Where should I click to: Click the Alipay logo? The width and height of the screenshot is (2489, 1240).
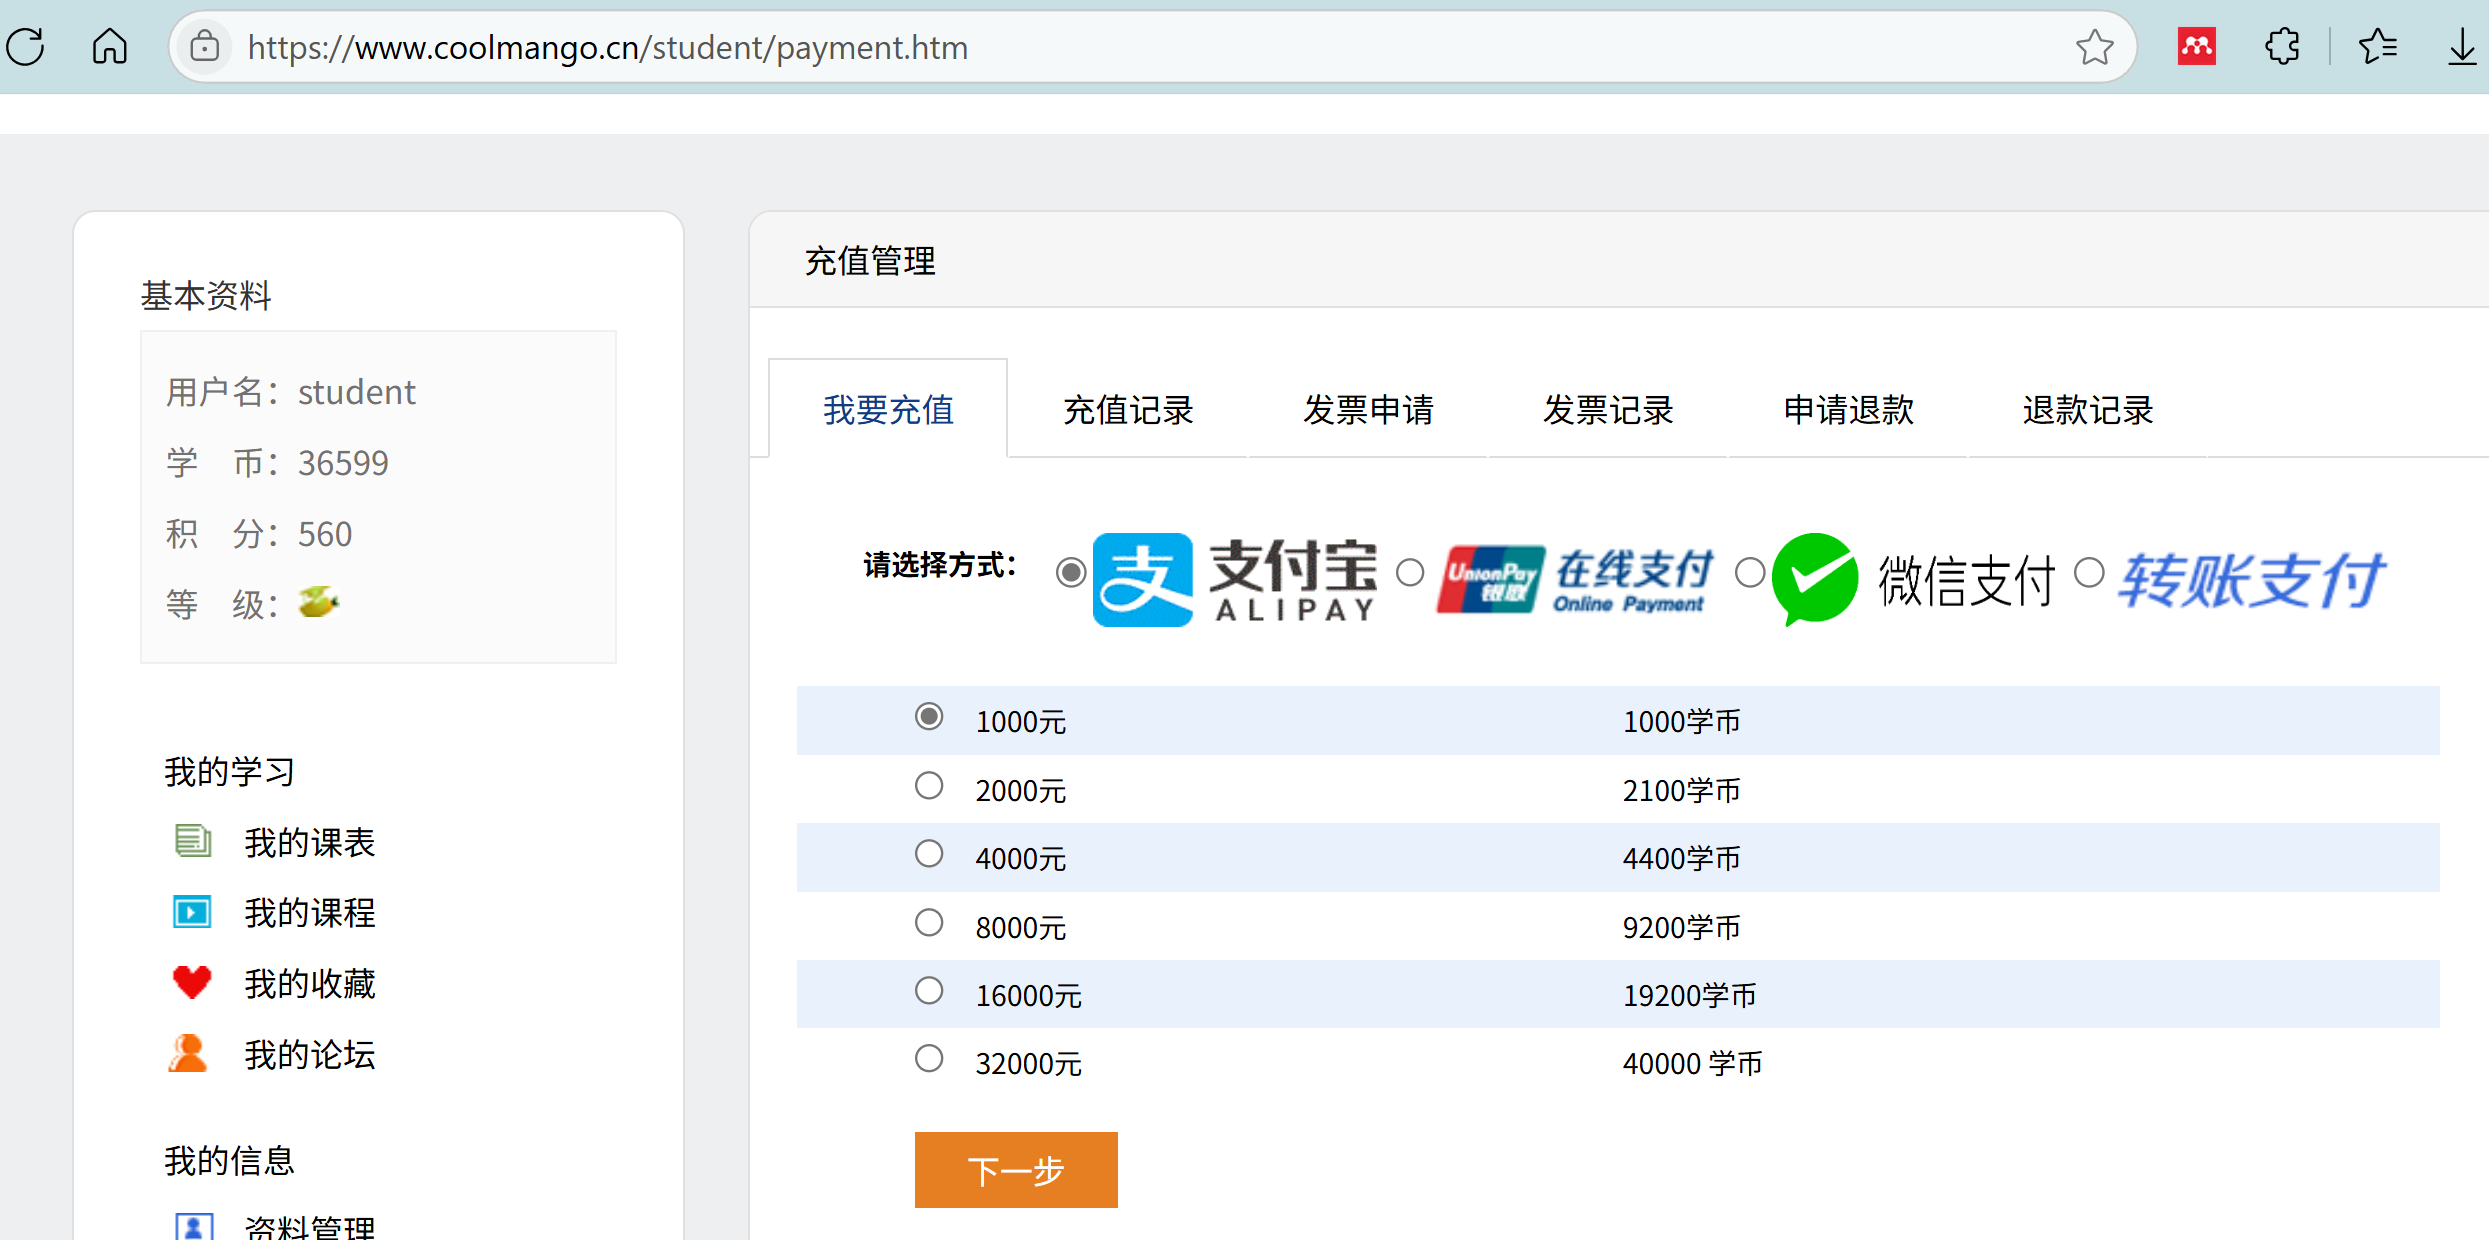[x=1235, y=580]
